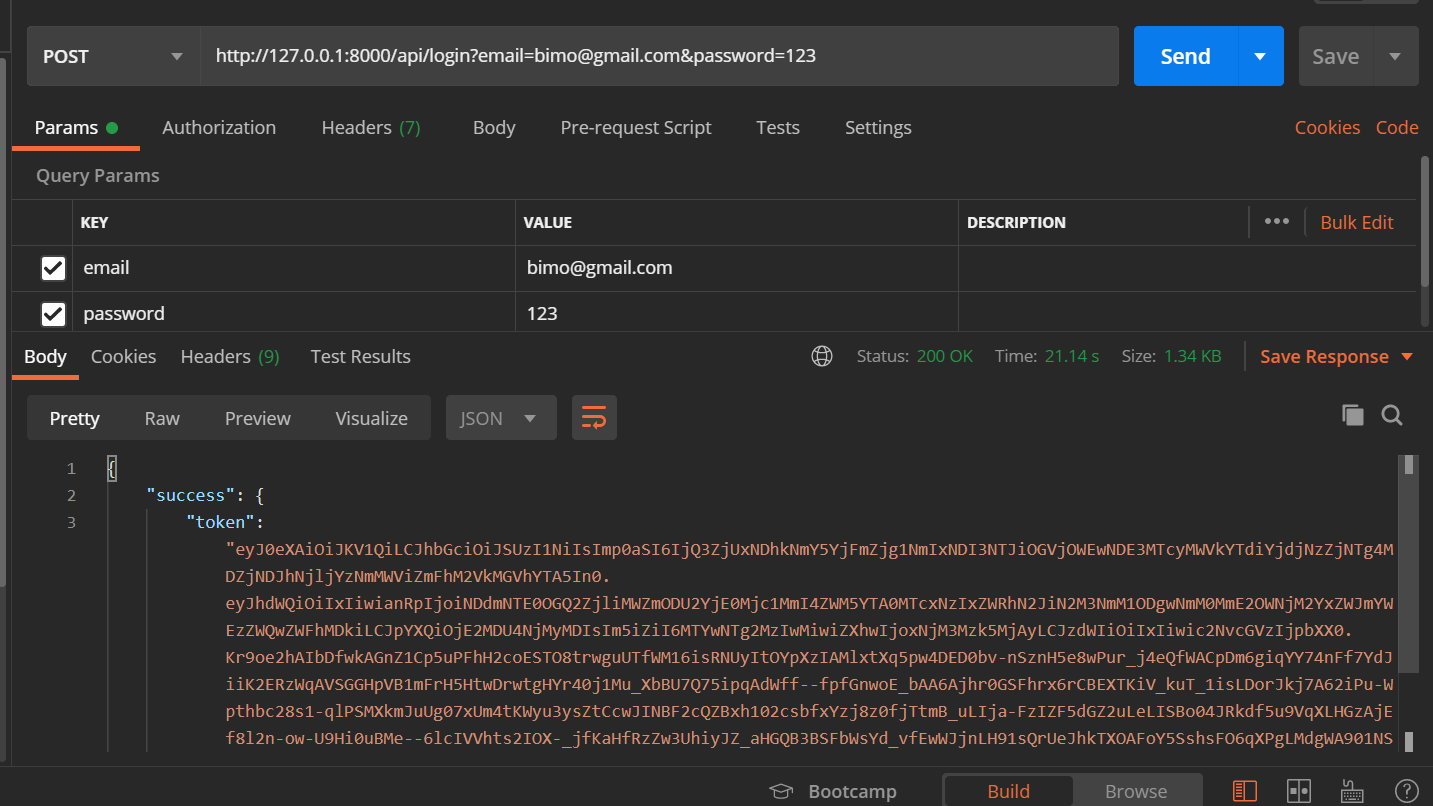The height and width of the screenshot is (806, 1433).
Task: Open the keyboard shortcuts icon
Action: [x=1351, y=791]
